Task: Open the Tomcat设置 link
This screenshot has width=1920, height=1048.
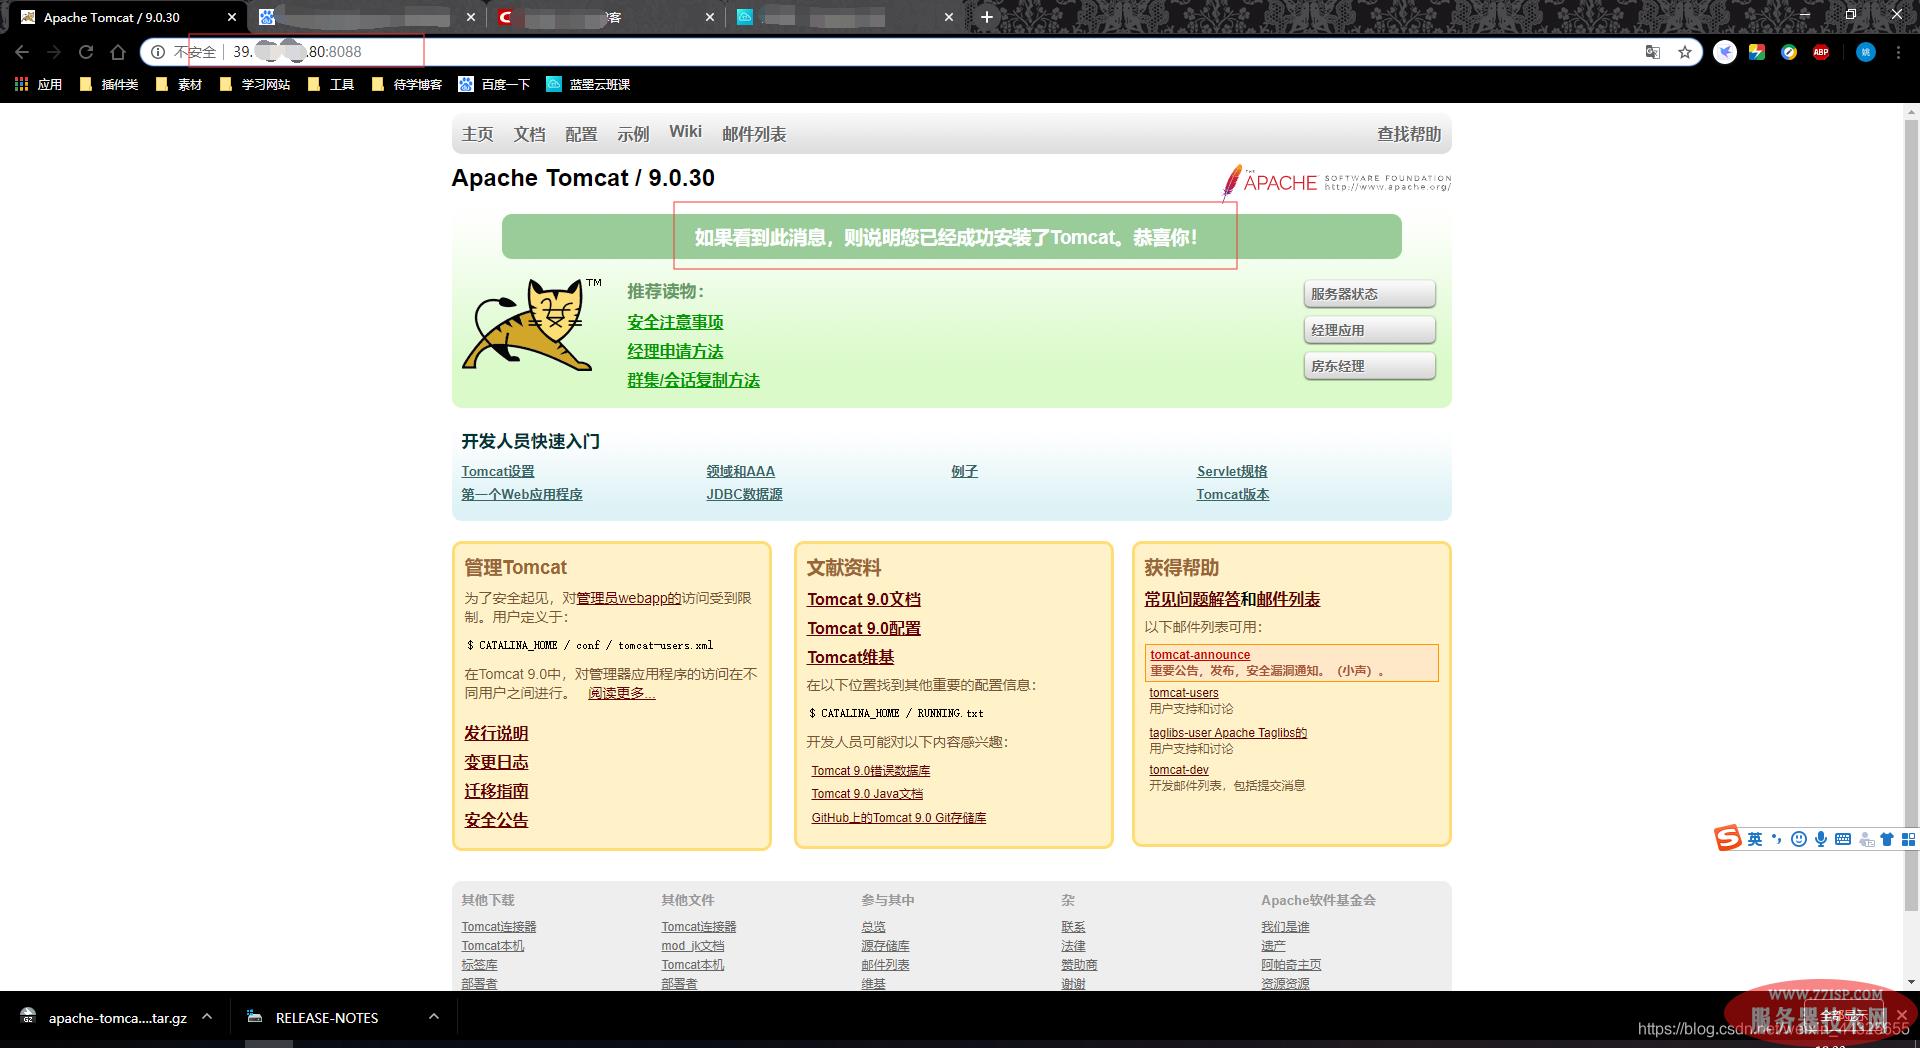Action: [x=498, y=471]
